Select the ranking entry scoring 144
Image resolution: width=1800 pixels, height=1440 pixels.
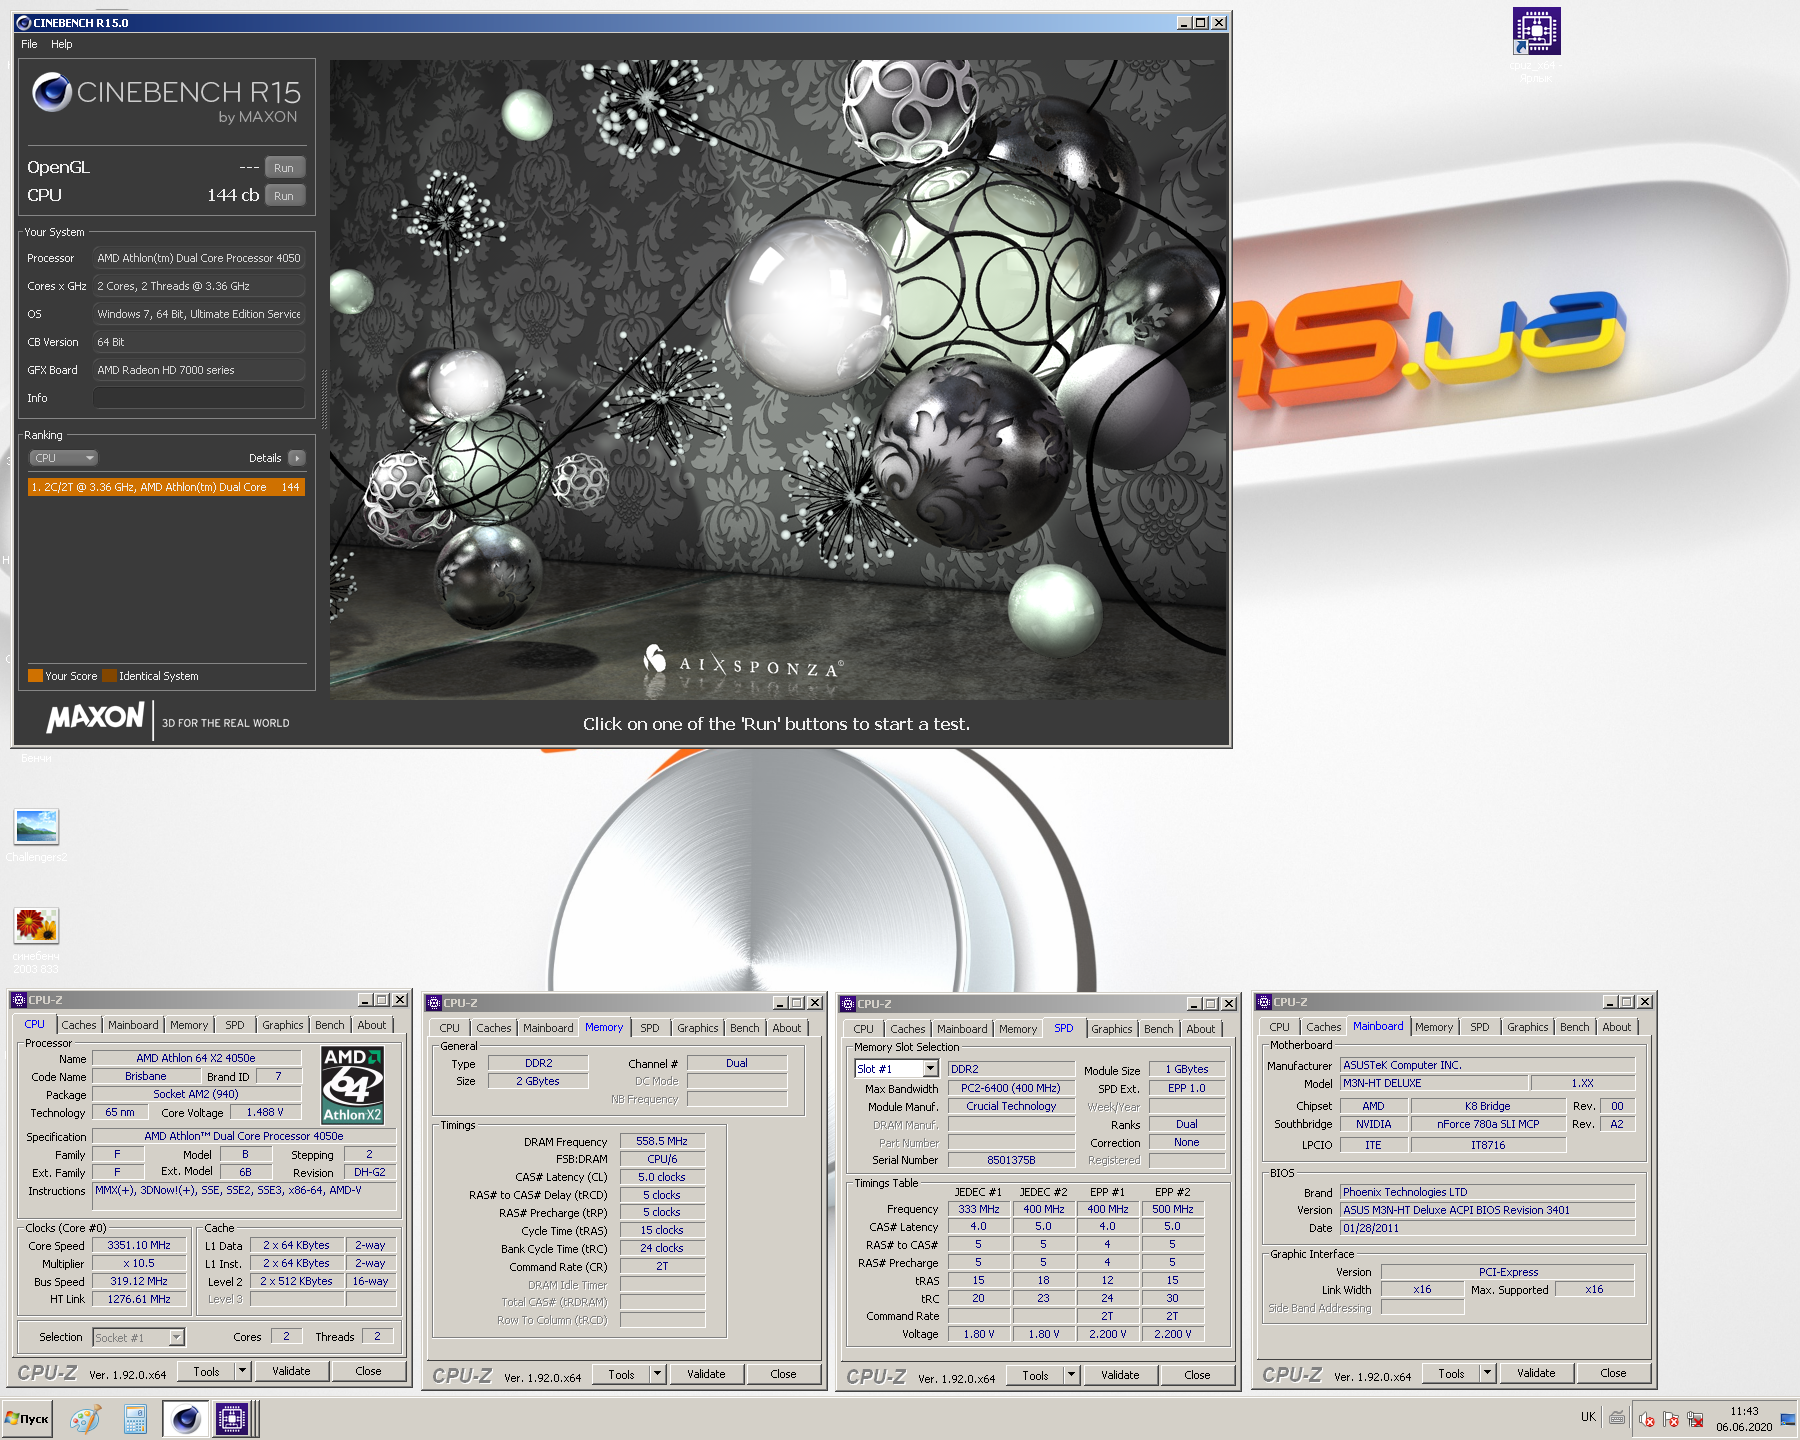coord(166,487)
